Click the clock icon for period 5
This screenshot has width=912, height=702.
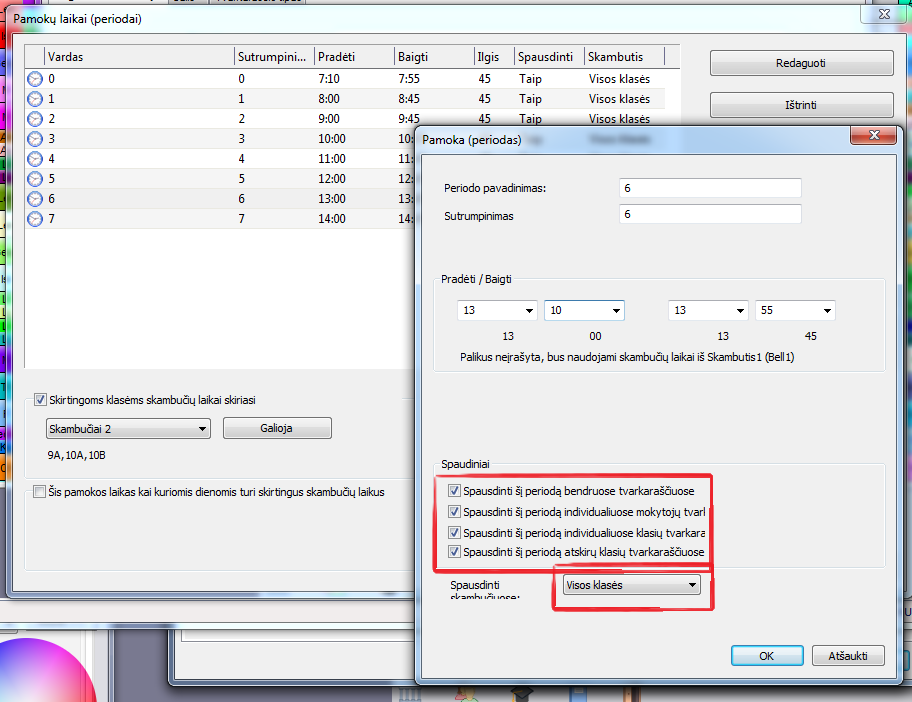(x=35, y=179)
